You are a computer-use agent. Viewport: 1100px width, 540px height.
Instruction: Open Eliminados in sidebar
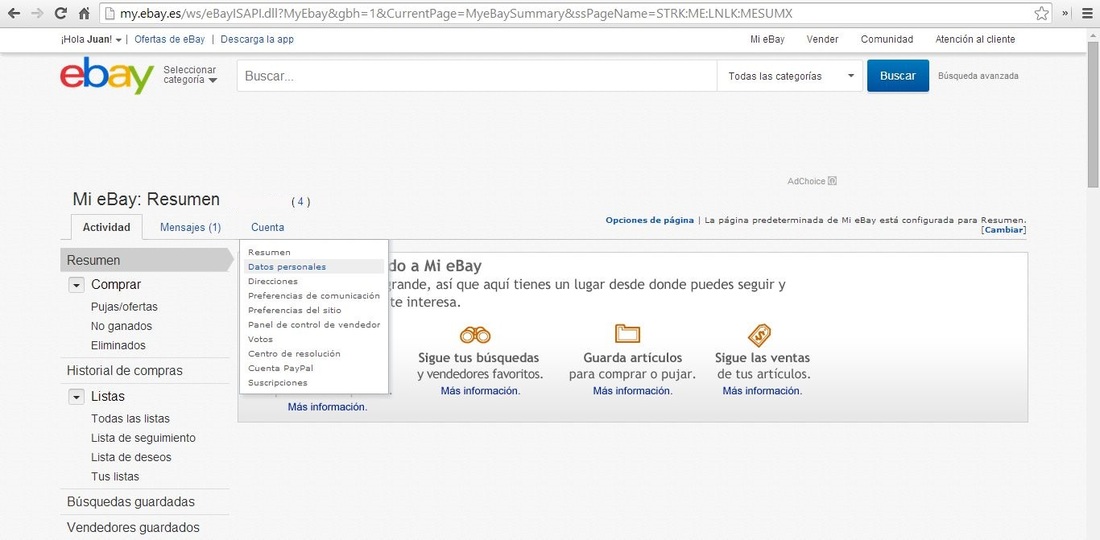coord(118,346)
